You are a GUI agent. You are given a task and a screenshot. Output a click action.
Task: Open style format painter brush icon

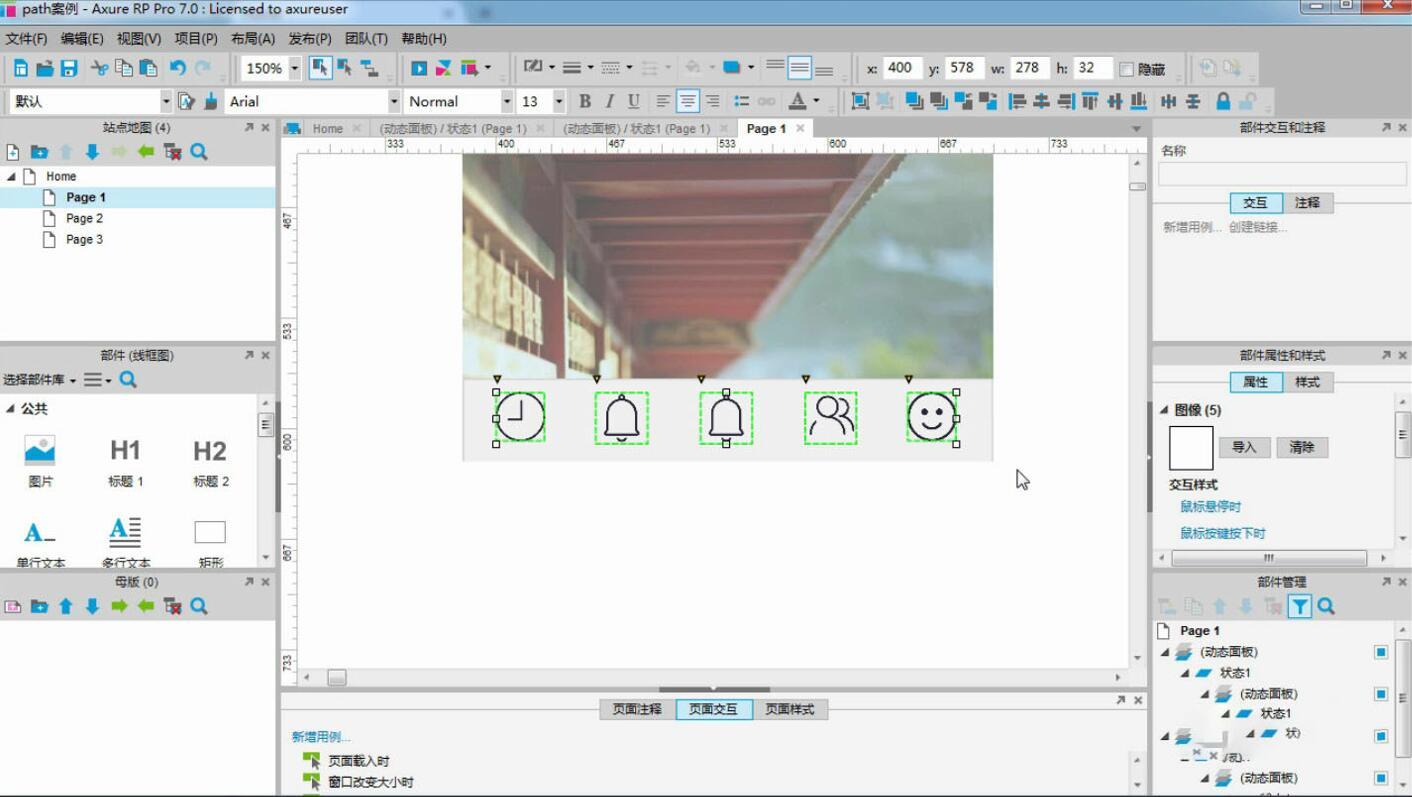pyautogui.click(x=211, y=101)
